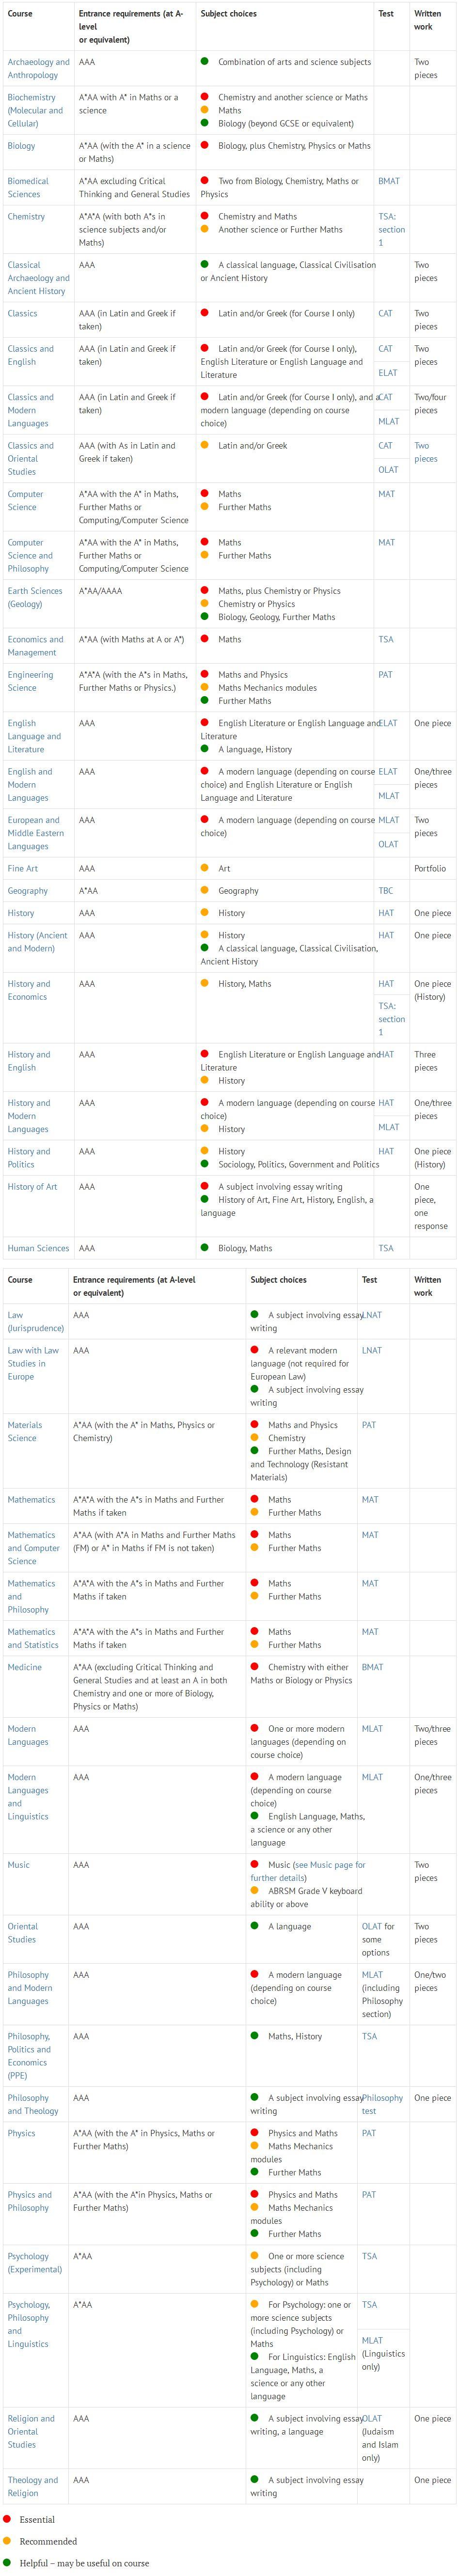
Task: Click the TBC test link for Geography
Action: [385, 890]
